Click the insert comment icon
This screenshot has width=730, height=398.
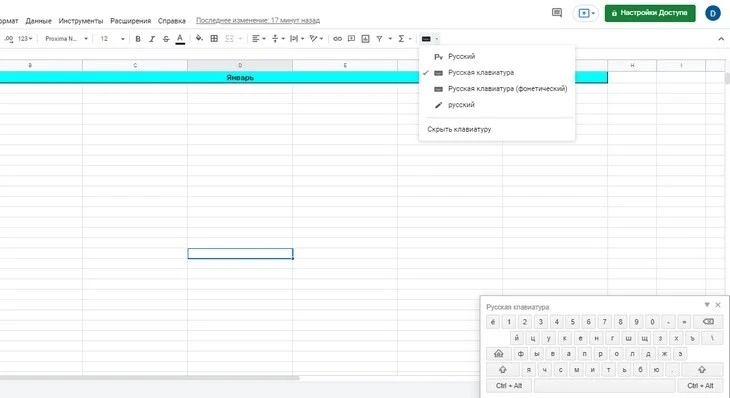(x=351, y=39)
